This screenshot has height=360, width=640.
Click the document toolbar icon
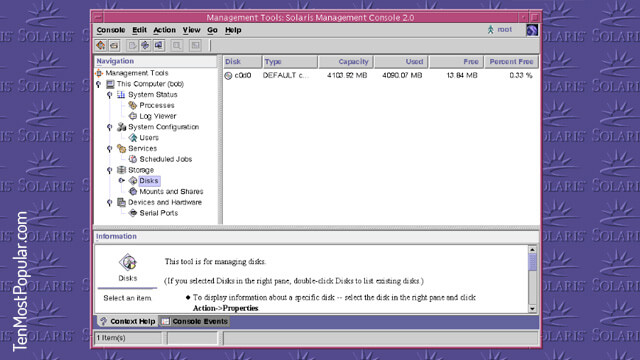coord(132,45)
